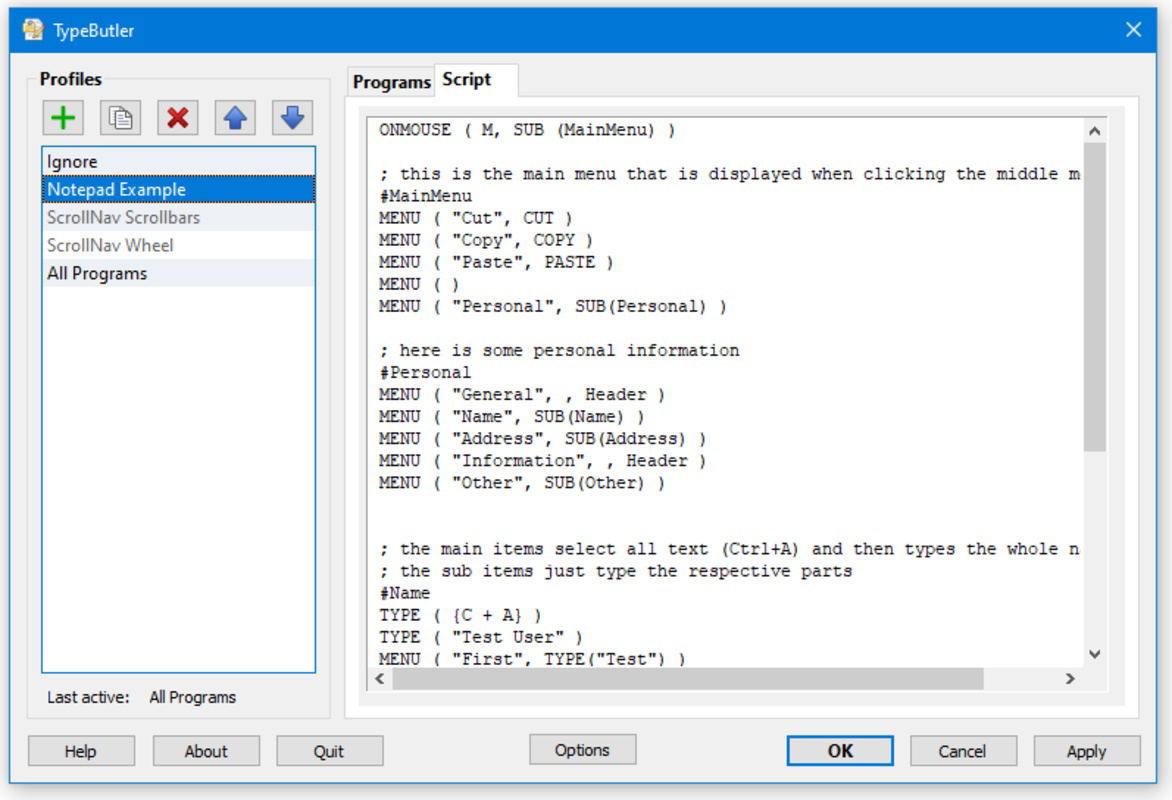Click the Last active All Programs value
1172x800 pixels.
[x=193, y=698]
